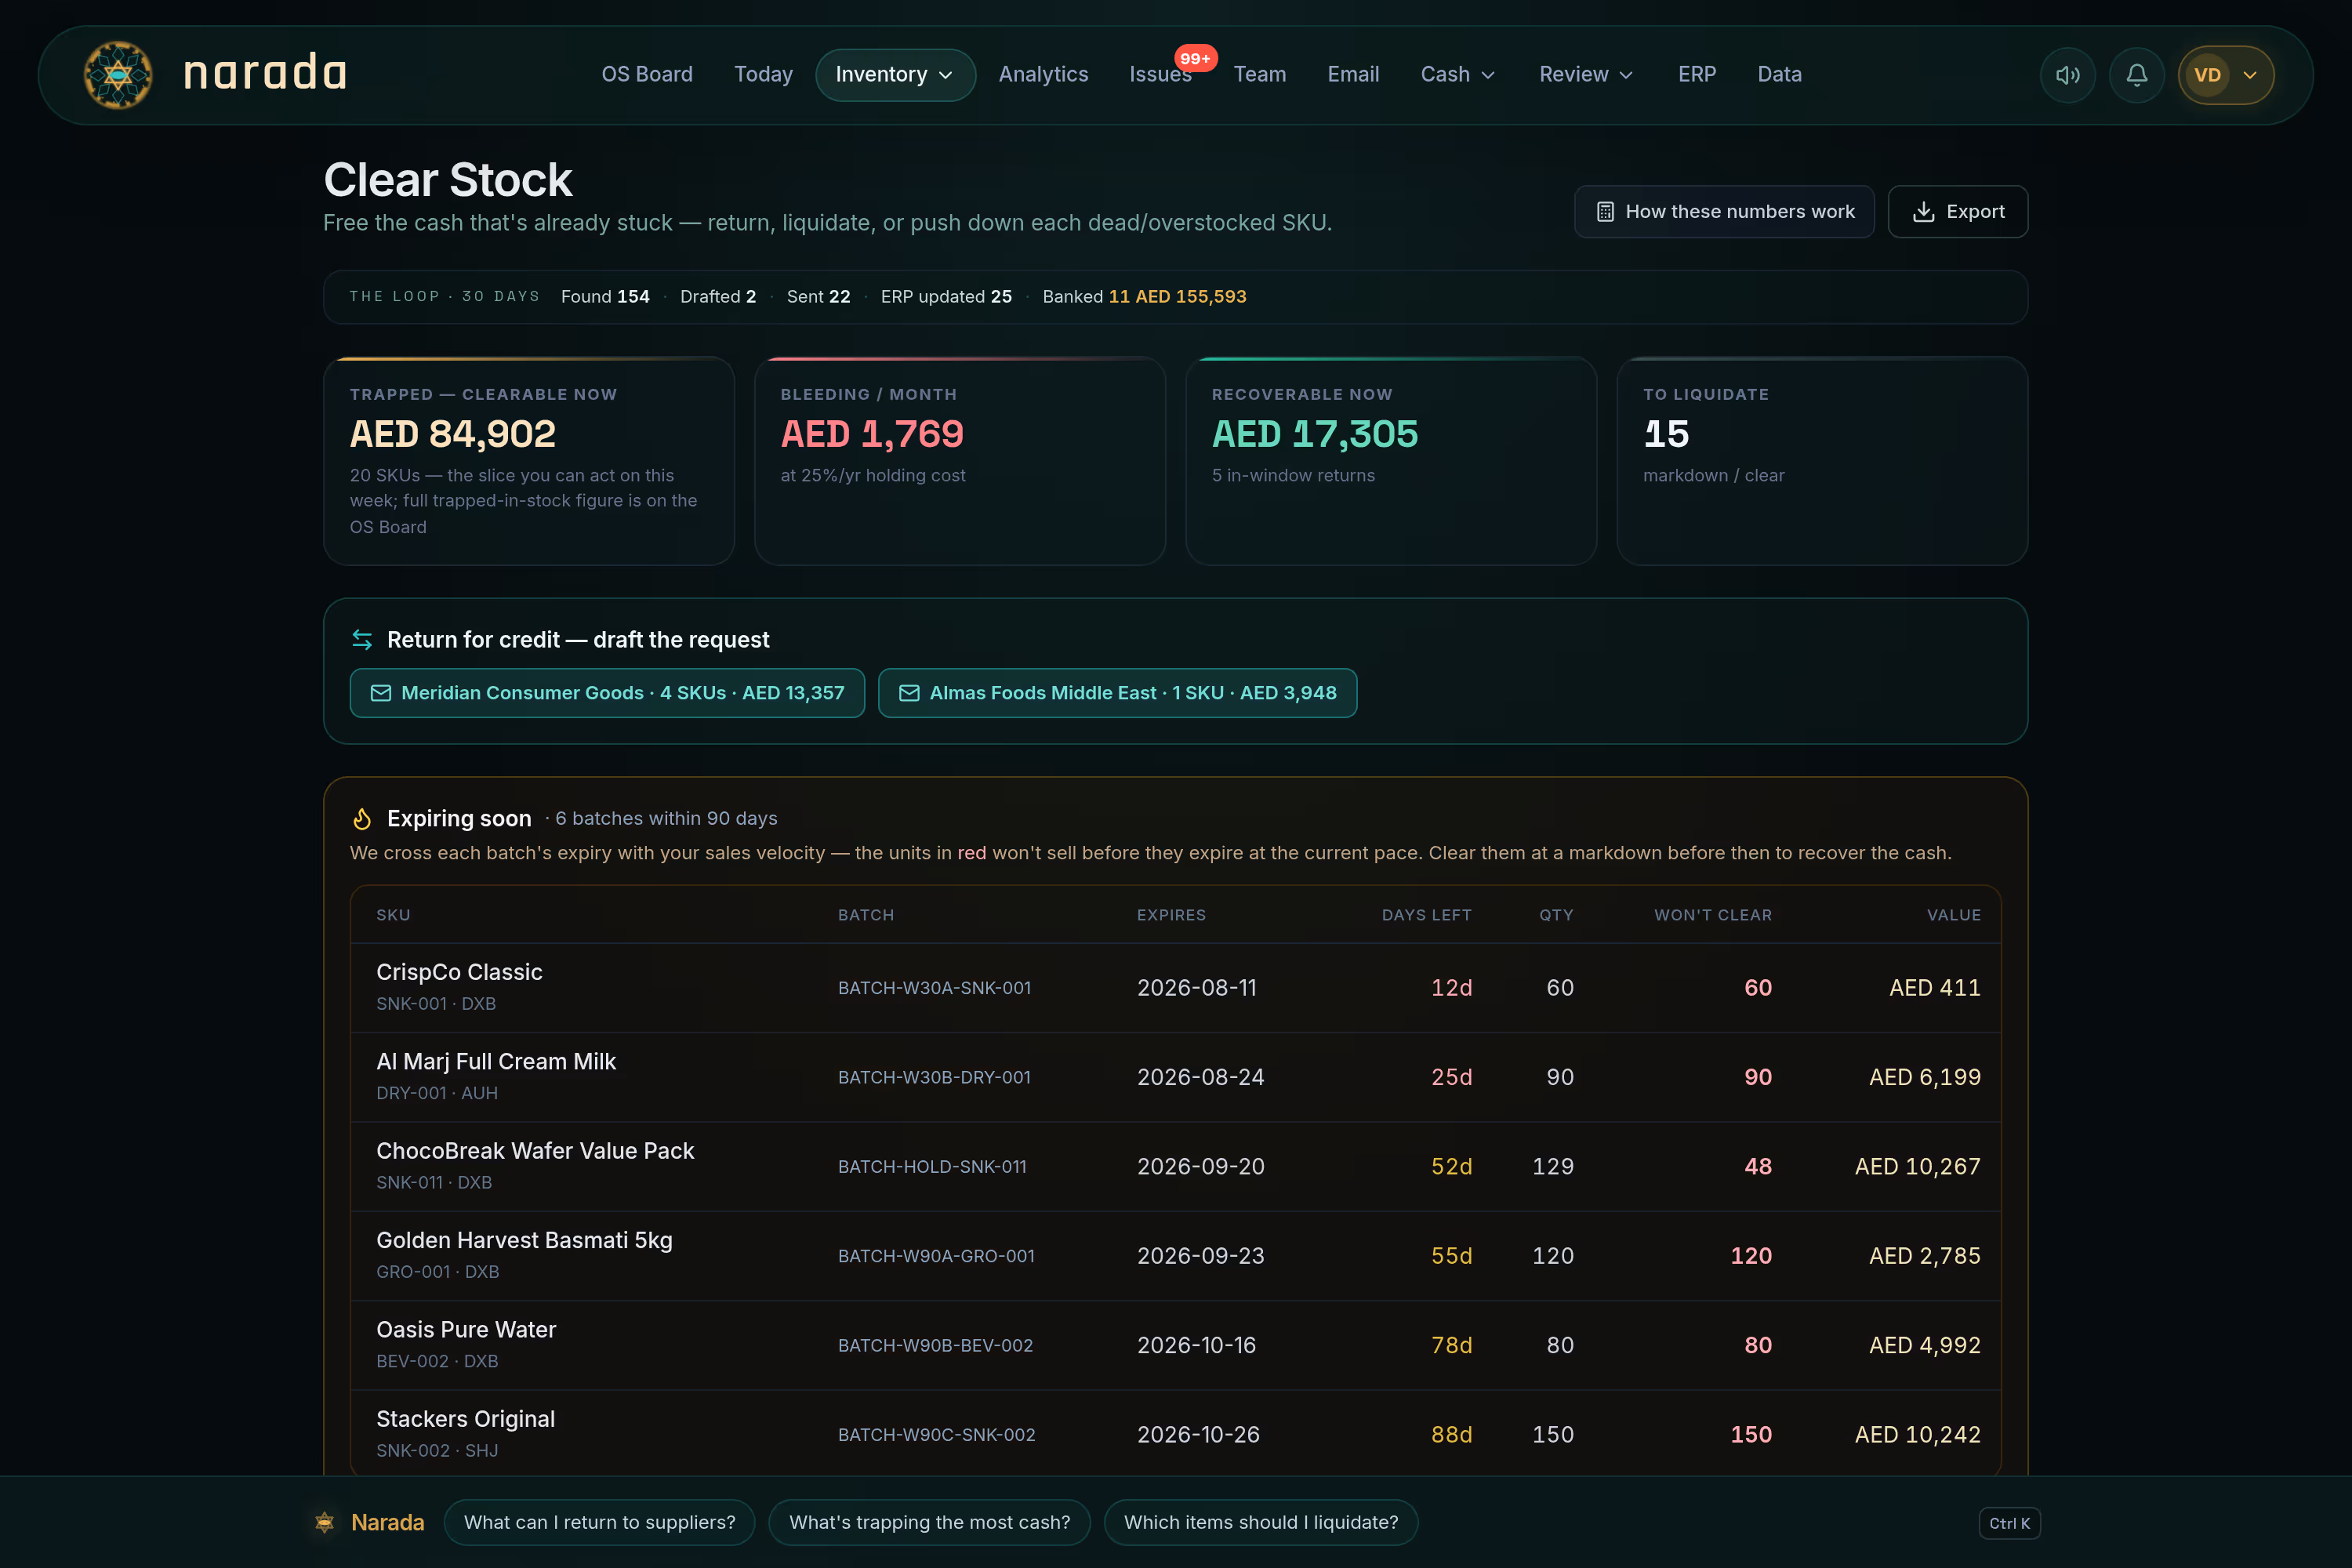Go to the OS Board tab
Image resolution: width=2352 pixels, height=1568 pixels.
pos(647,75)
